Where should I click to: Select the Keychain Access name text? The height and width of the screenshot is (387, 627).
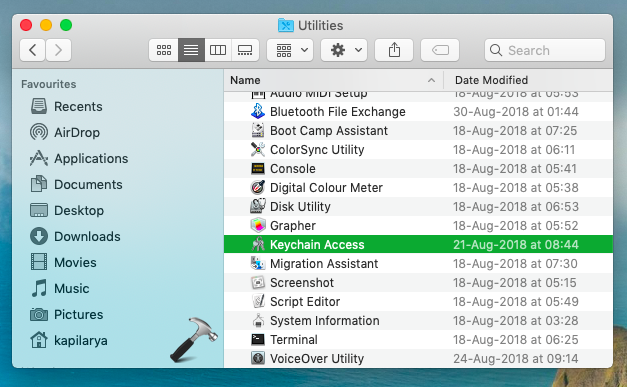coord(317,244)
